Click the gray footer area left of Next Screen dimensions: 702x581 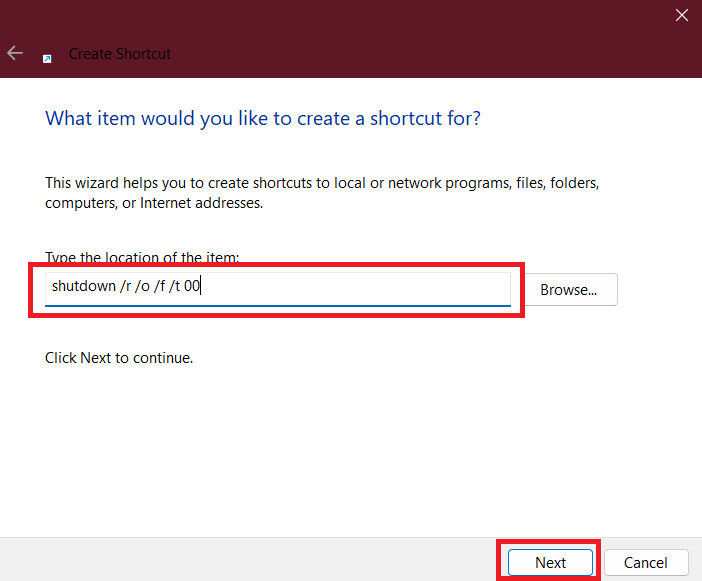click(x=250, y=560)
